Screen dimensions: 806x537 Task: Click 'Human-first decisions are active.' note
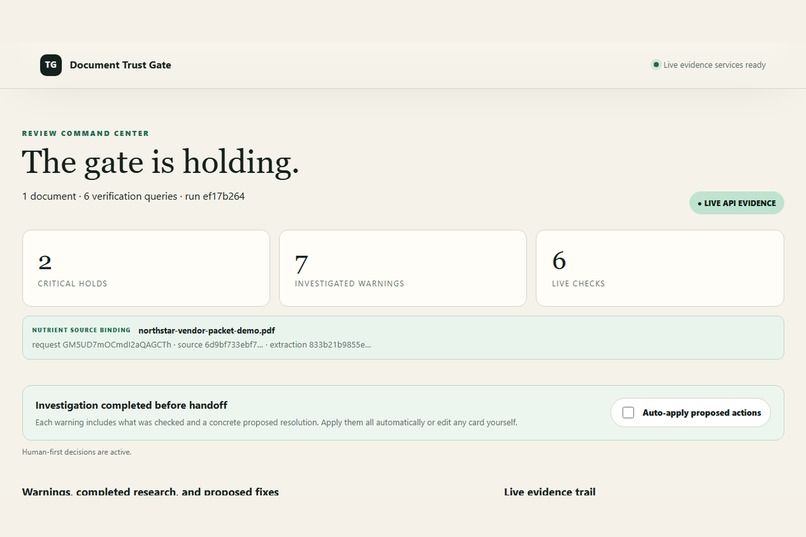pos(77,452)
